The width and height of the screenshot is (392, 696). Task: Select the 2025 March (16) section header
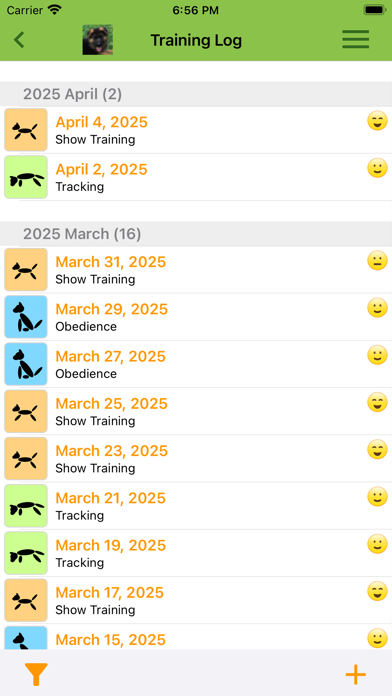pos(196,234)
